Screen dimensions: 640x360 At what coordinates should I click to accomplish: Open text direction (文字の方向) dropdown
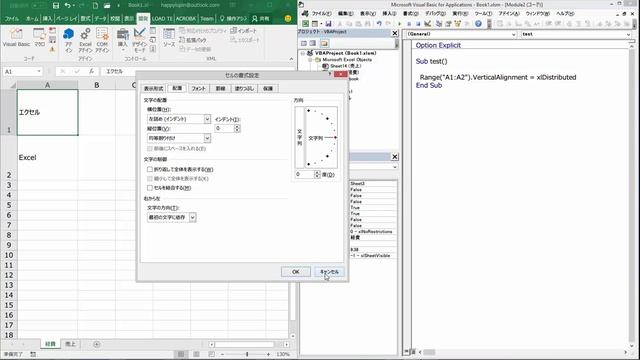tap(192, 218)
